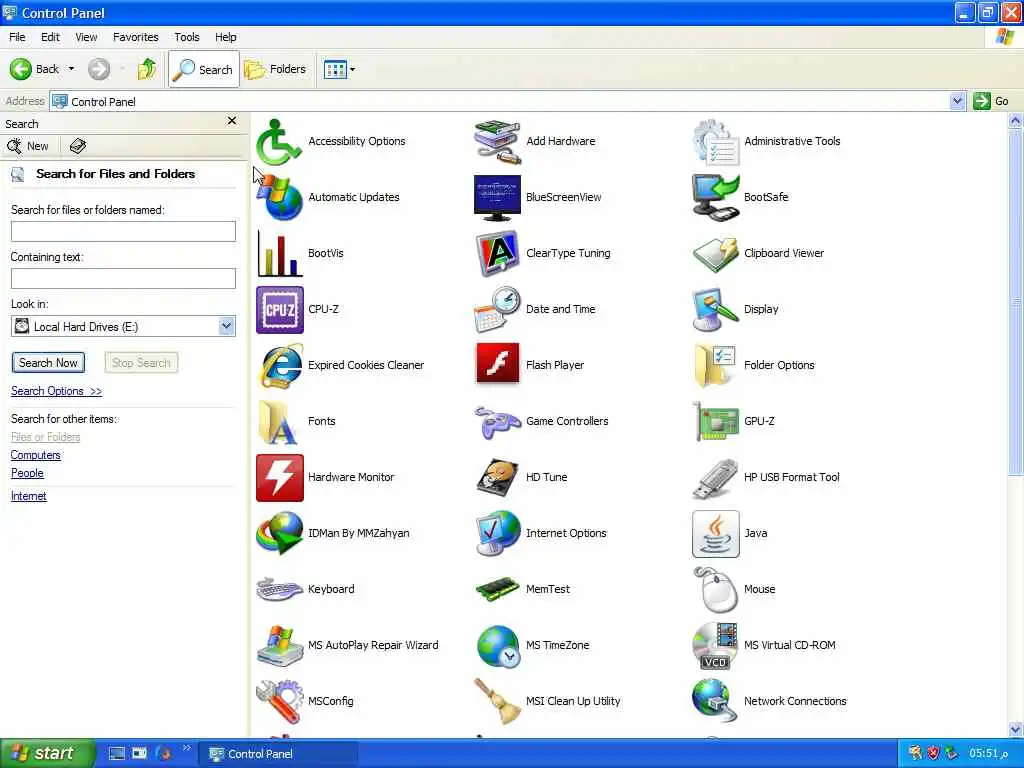The image size is (1024, 768).
Task: Search for People link
Action: [27, 473]
